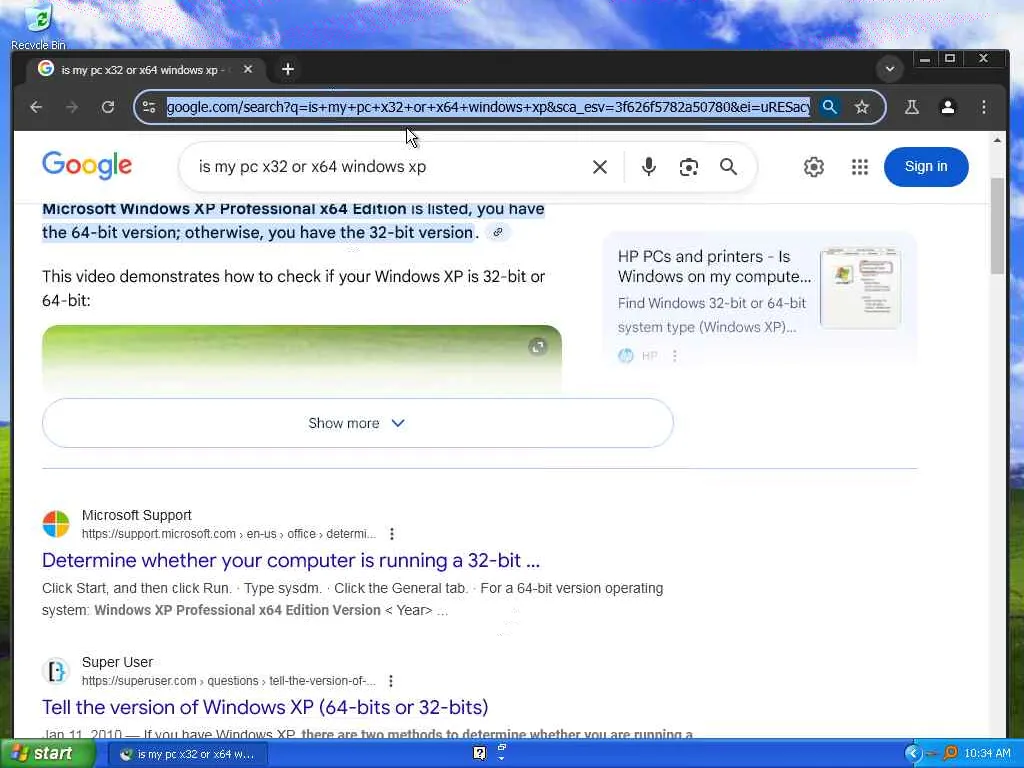
Task: Click the Microsoft Support site favicon
Action: click(x=56, y=524)
